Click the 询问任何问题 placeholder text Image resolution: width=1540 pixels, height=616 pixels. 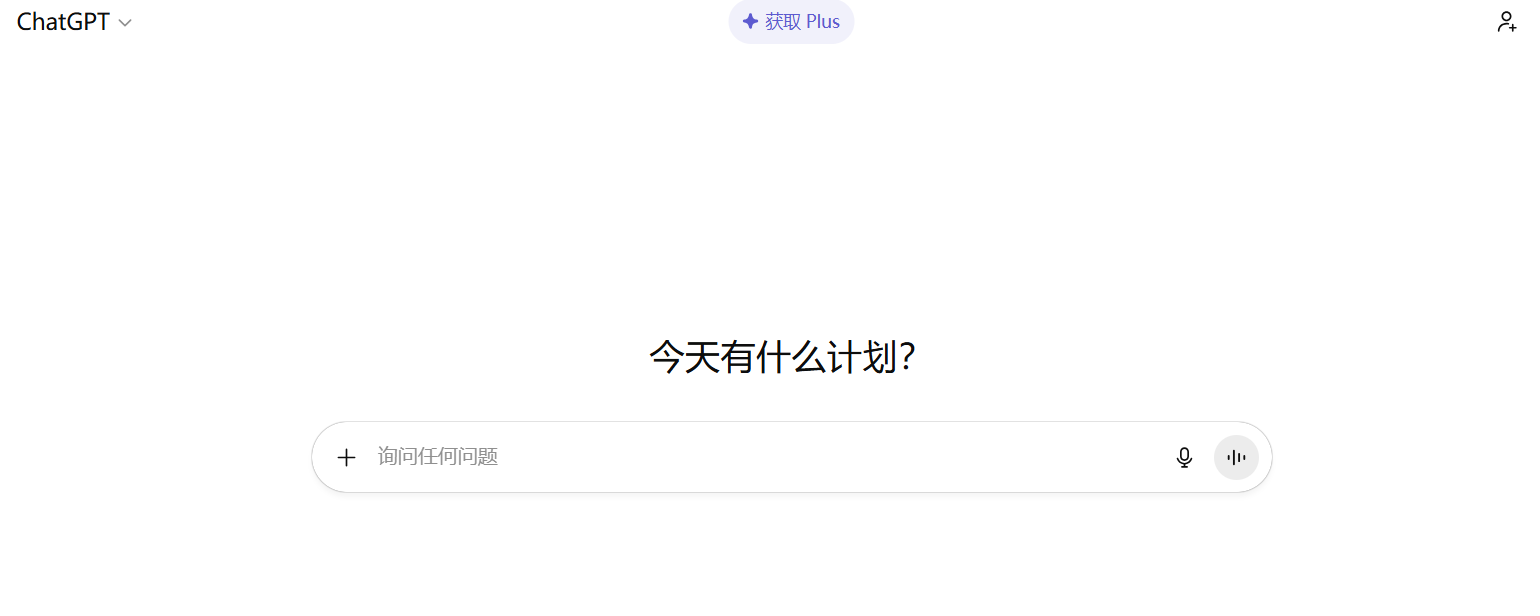(438, 457)
